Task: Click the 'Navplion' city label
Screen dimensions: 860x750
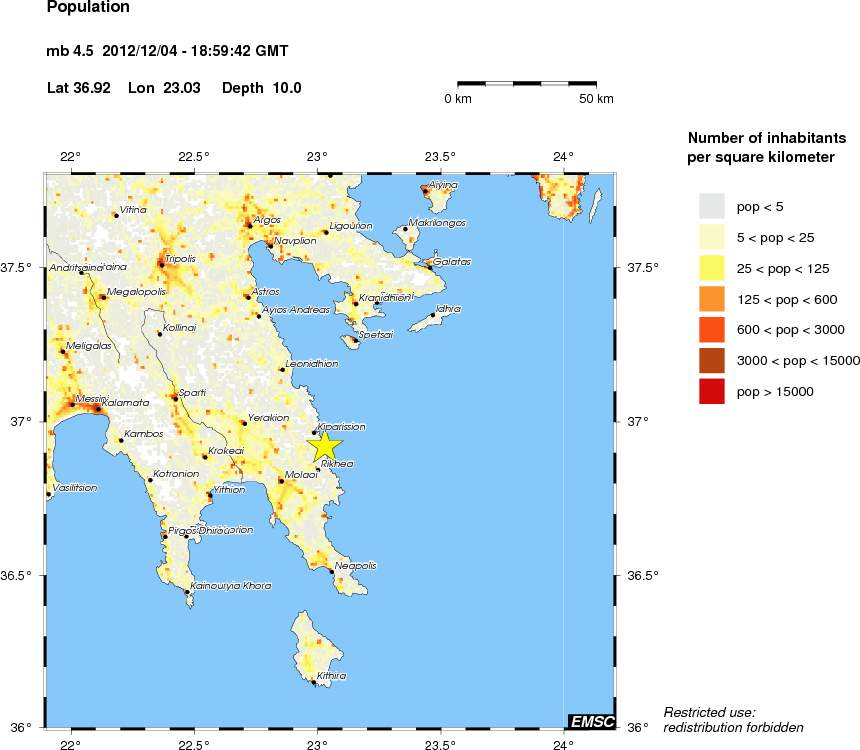Action: (295, 241)
